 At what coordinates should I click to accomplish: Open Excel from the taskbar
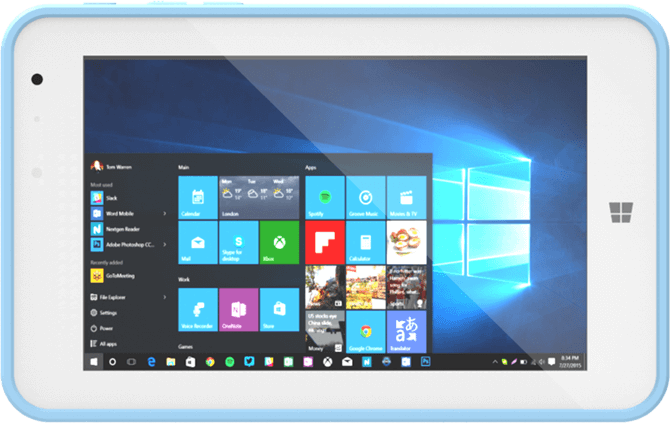(x=288, y=362)
